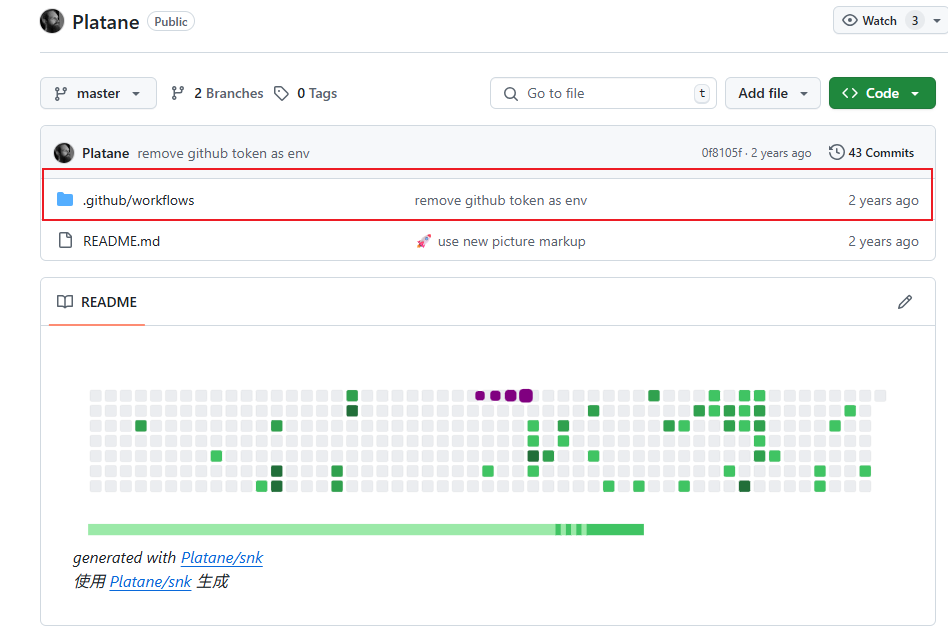Click the clock history icon by 43 Commits

[x=836, y=152]
